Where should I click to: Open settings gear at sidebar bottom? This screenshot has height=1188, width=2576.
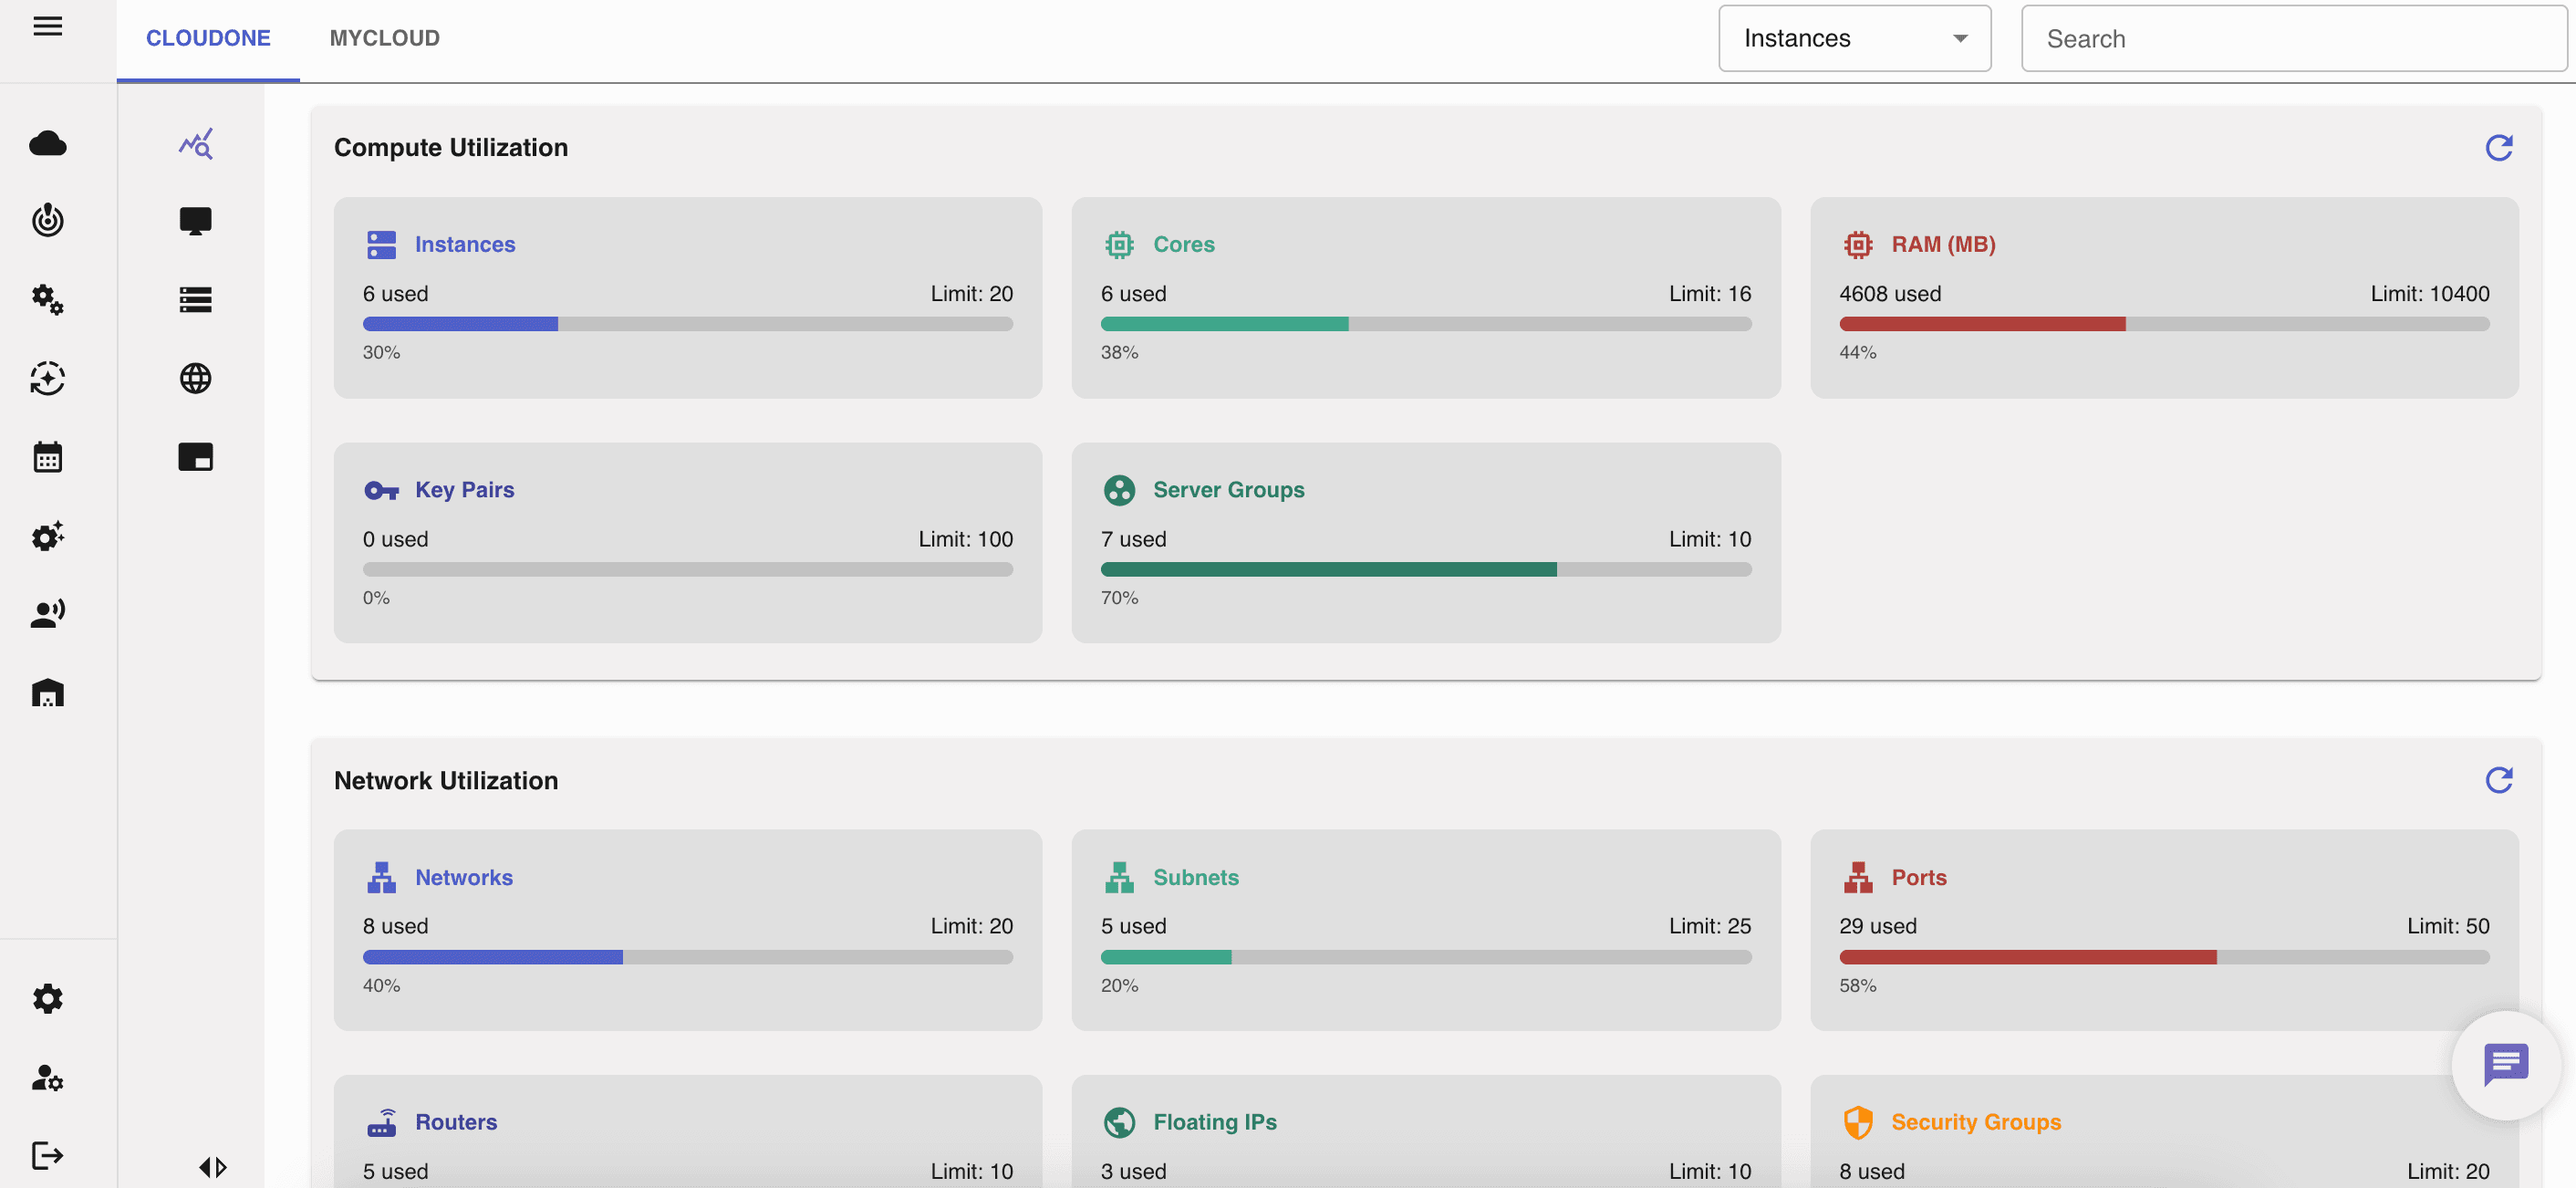coord(48,998)
